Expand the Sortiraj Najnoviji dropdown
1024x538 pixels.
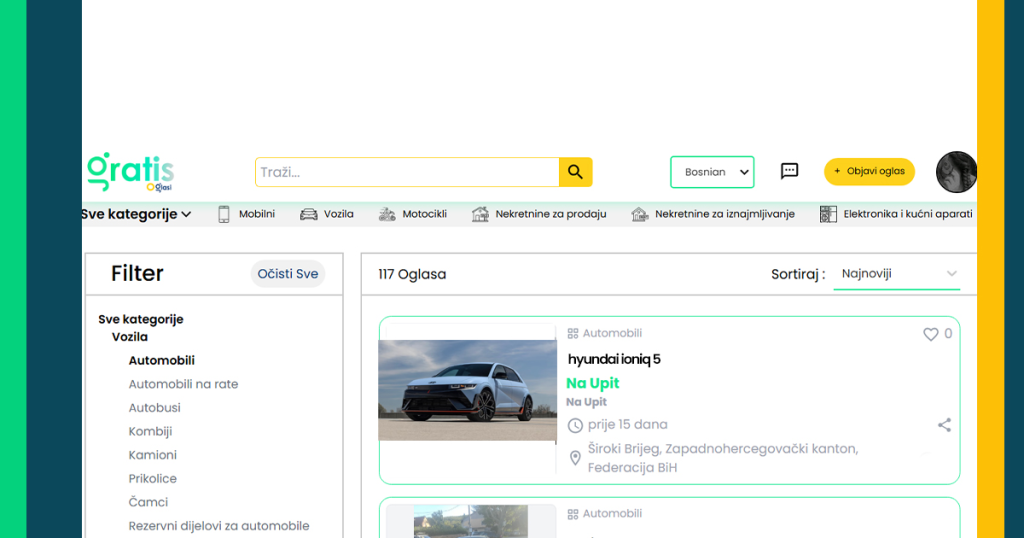897,274
